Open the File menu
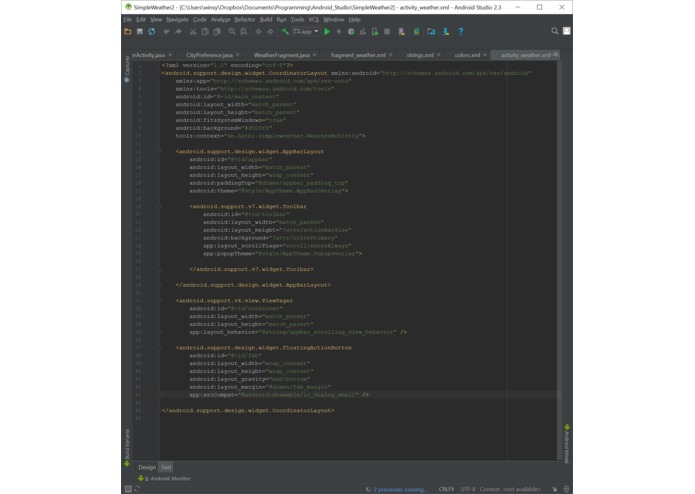The width and height of the screenshot is (695, 494). point(128,19)
